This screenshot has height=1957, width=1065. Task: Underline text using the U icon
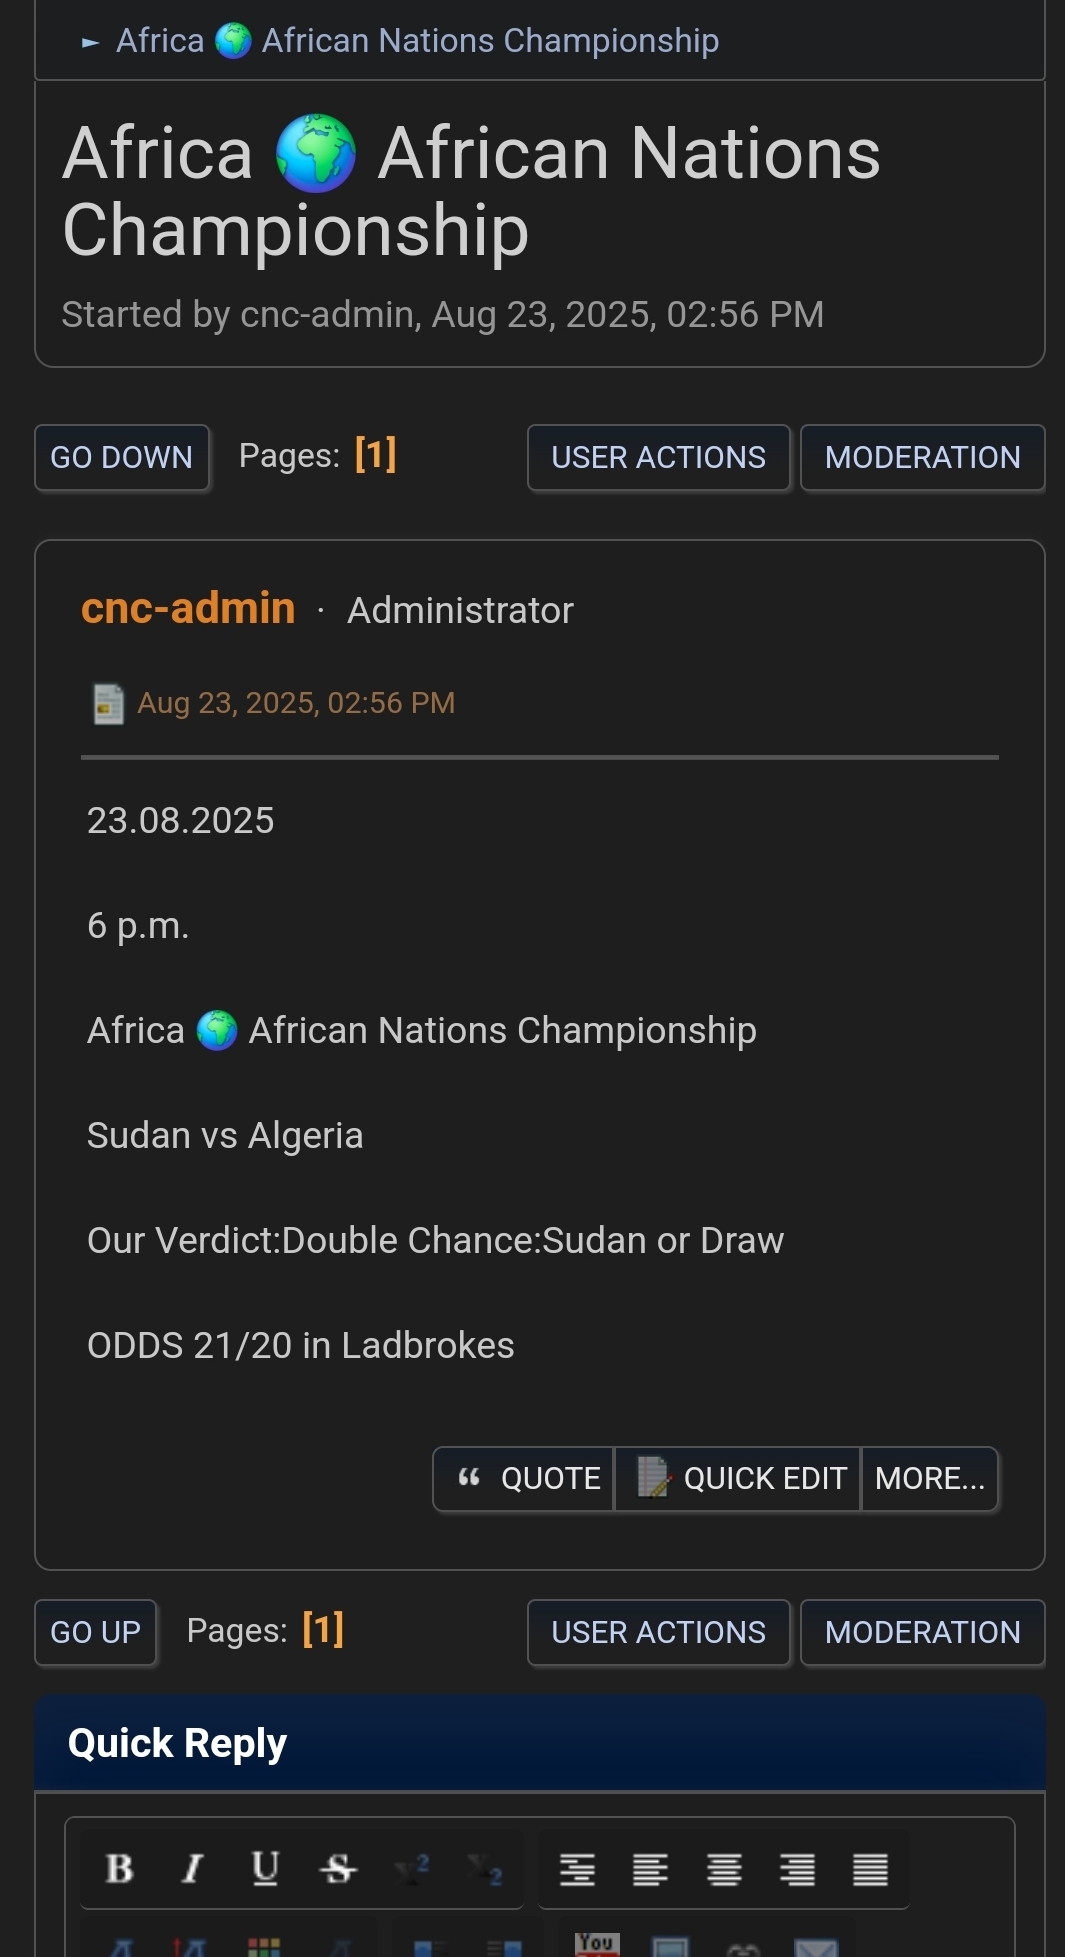point(265,1868)
